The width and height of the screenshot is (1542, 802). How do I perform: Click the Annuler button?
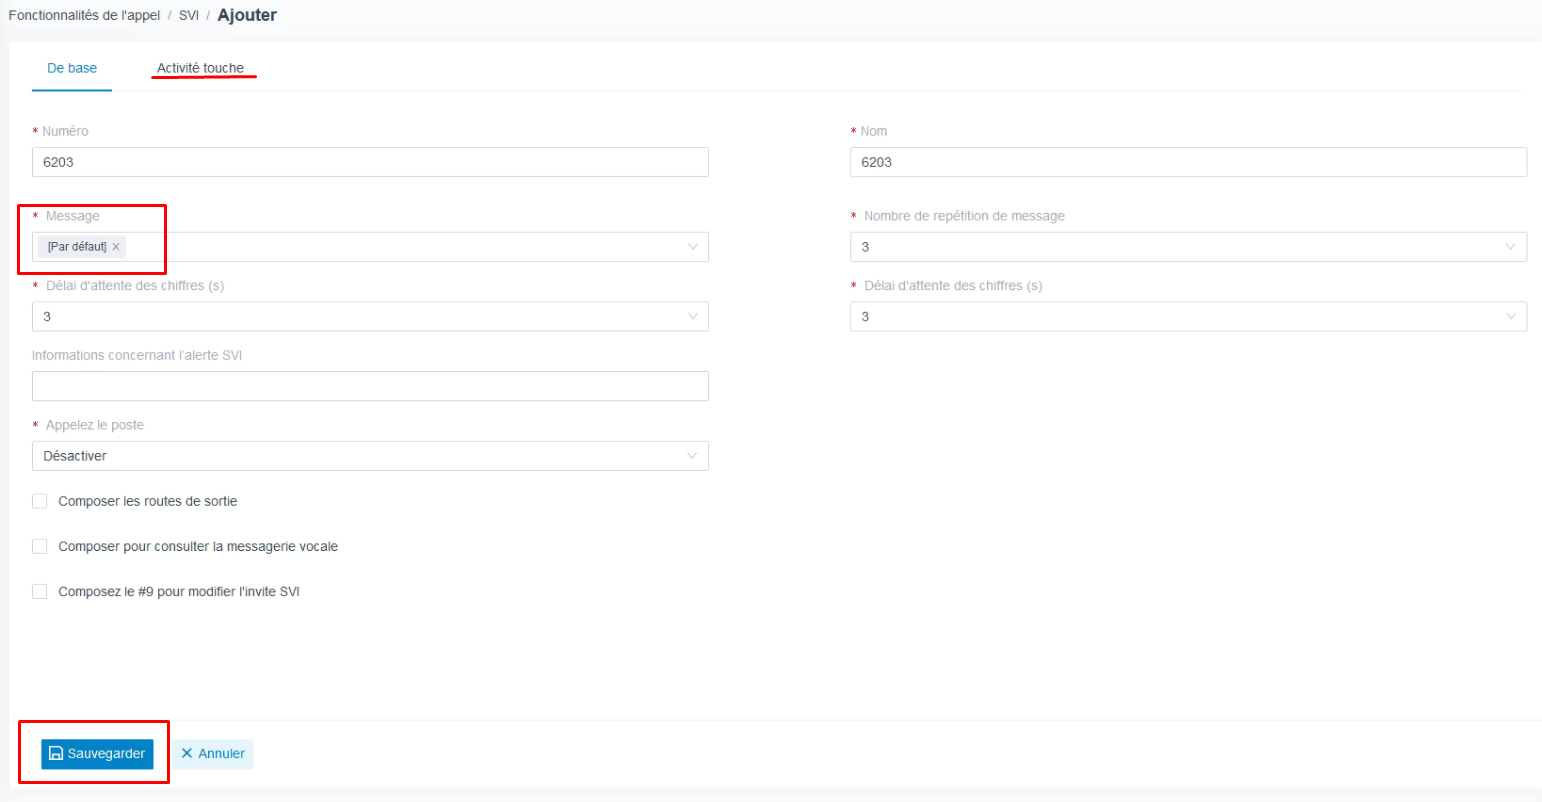[212, 754]
